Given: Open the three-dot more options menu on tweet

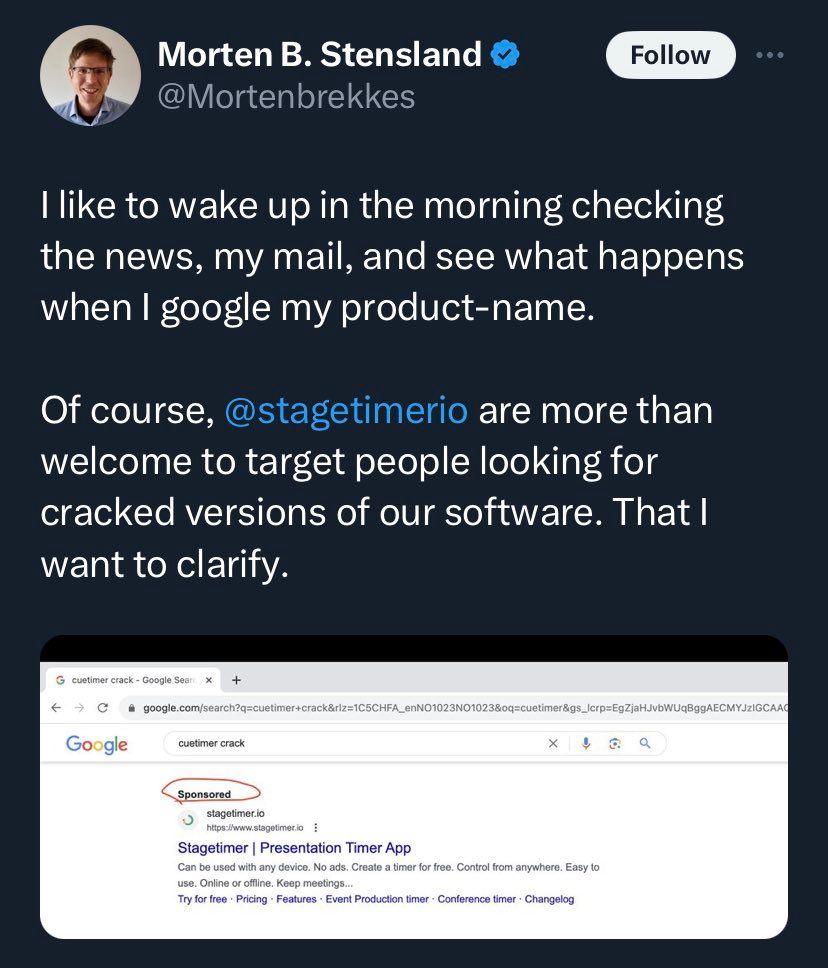Looking at the screenshot, I should (x=770, y=55).
